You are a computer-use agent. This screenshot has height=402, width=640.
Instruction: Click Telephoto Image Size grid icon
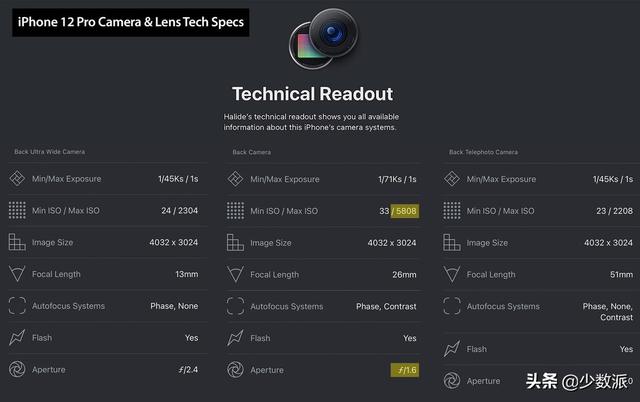[x=452, y=242]
